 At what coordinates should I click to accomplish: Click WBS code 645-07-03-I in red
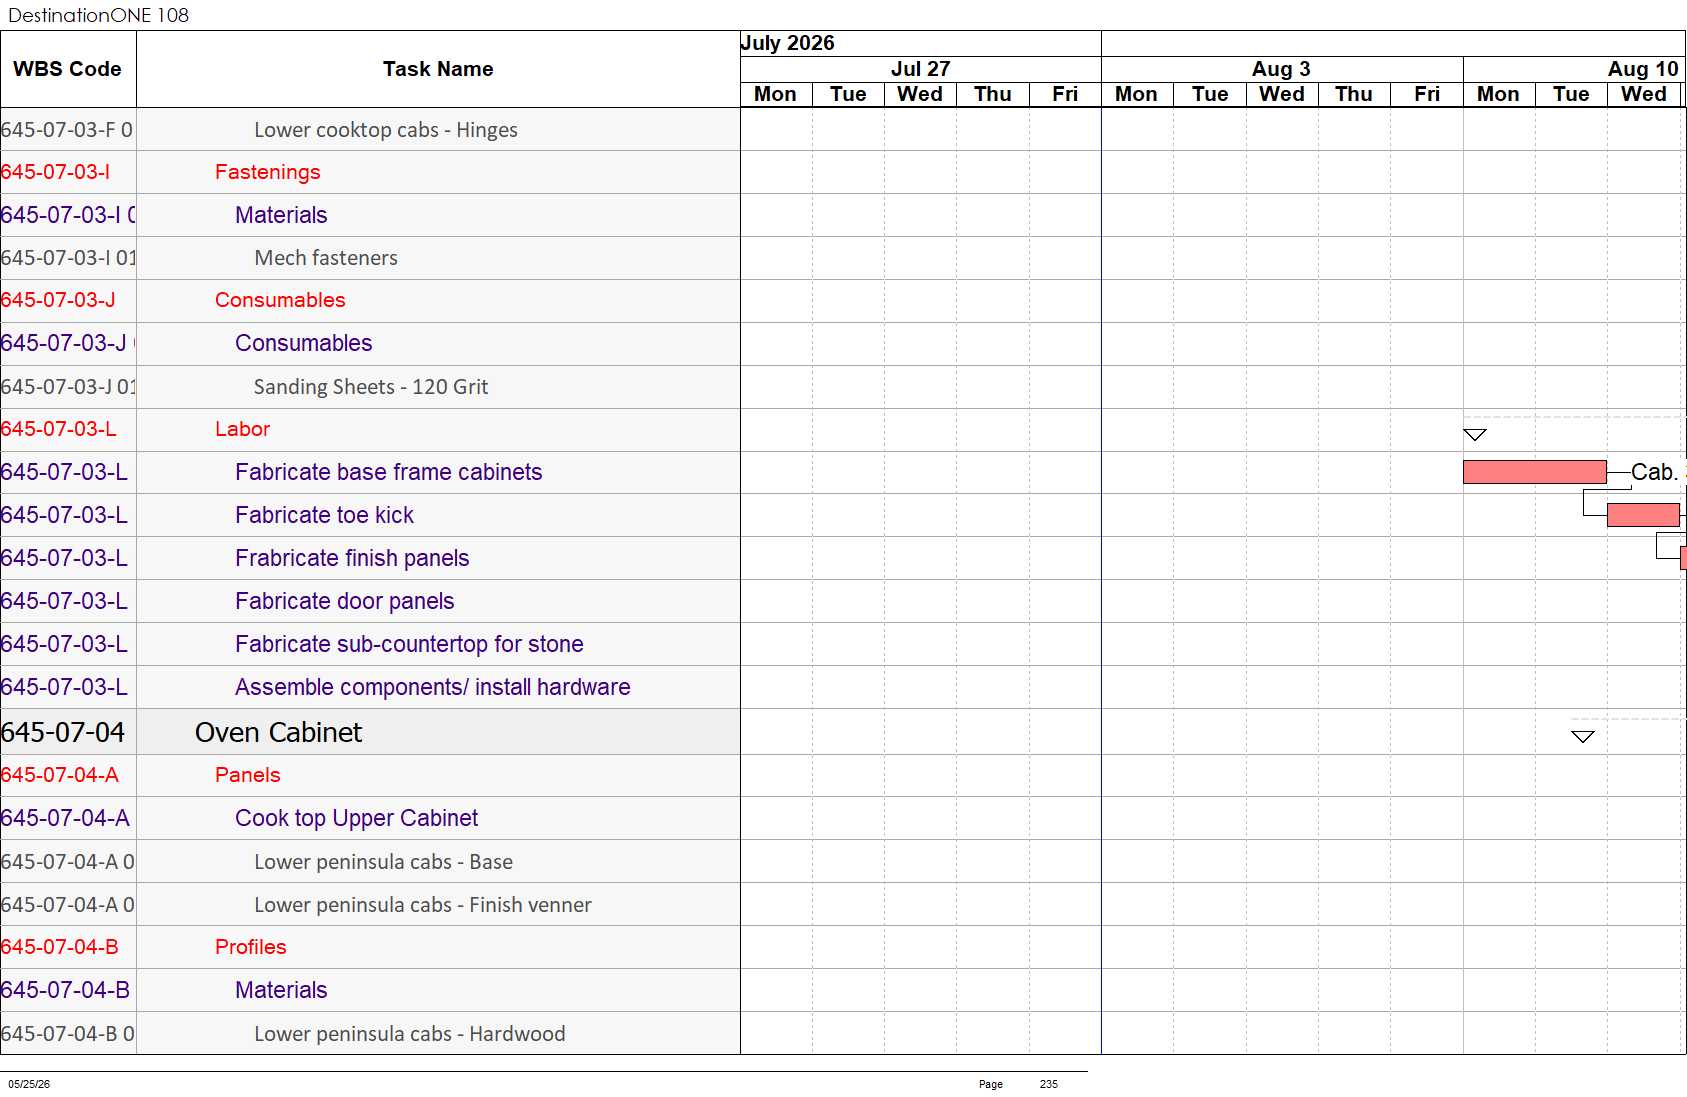click(x=55, y=172)
